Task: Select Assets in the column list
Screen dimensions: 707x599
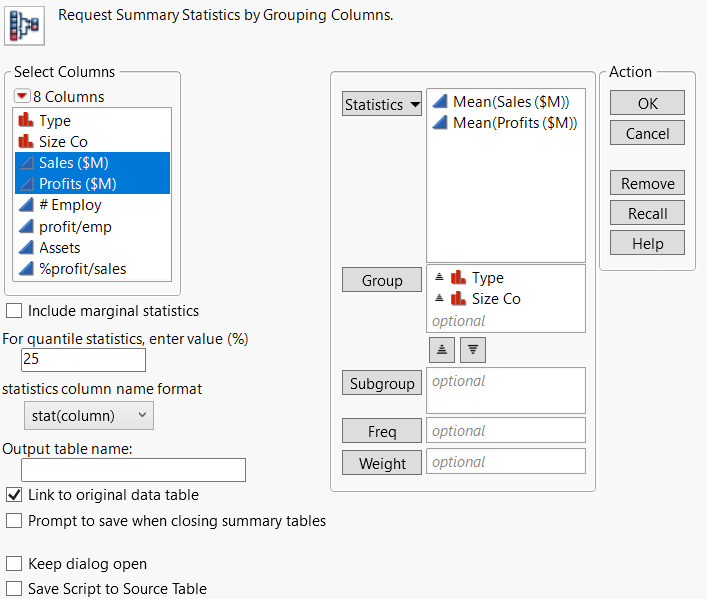Action: [x=60, y=247]
